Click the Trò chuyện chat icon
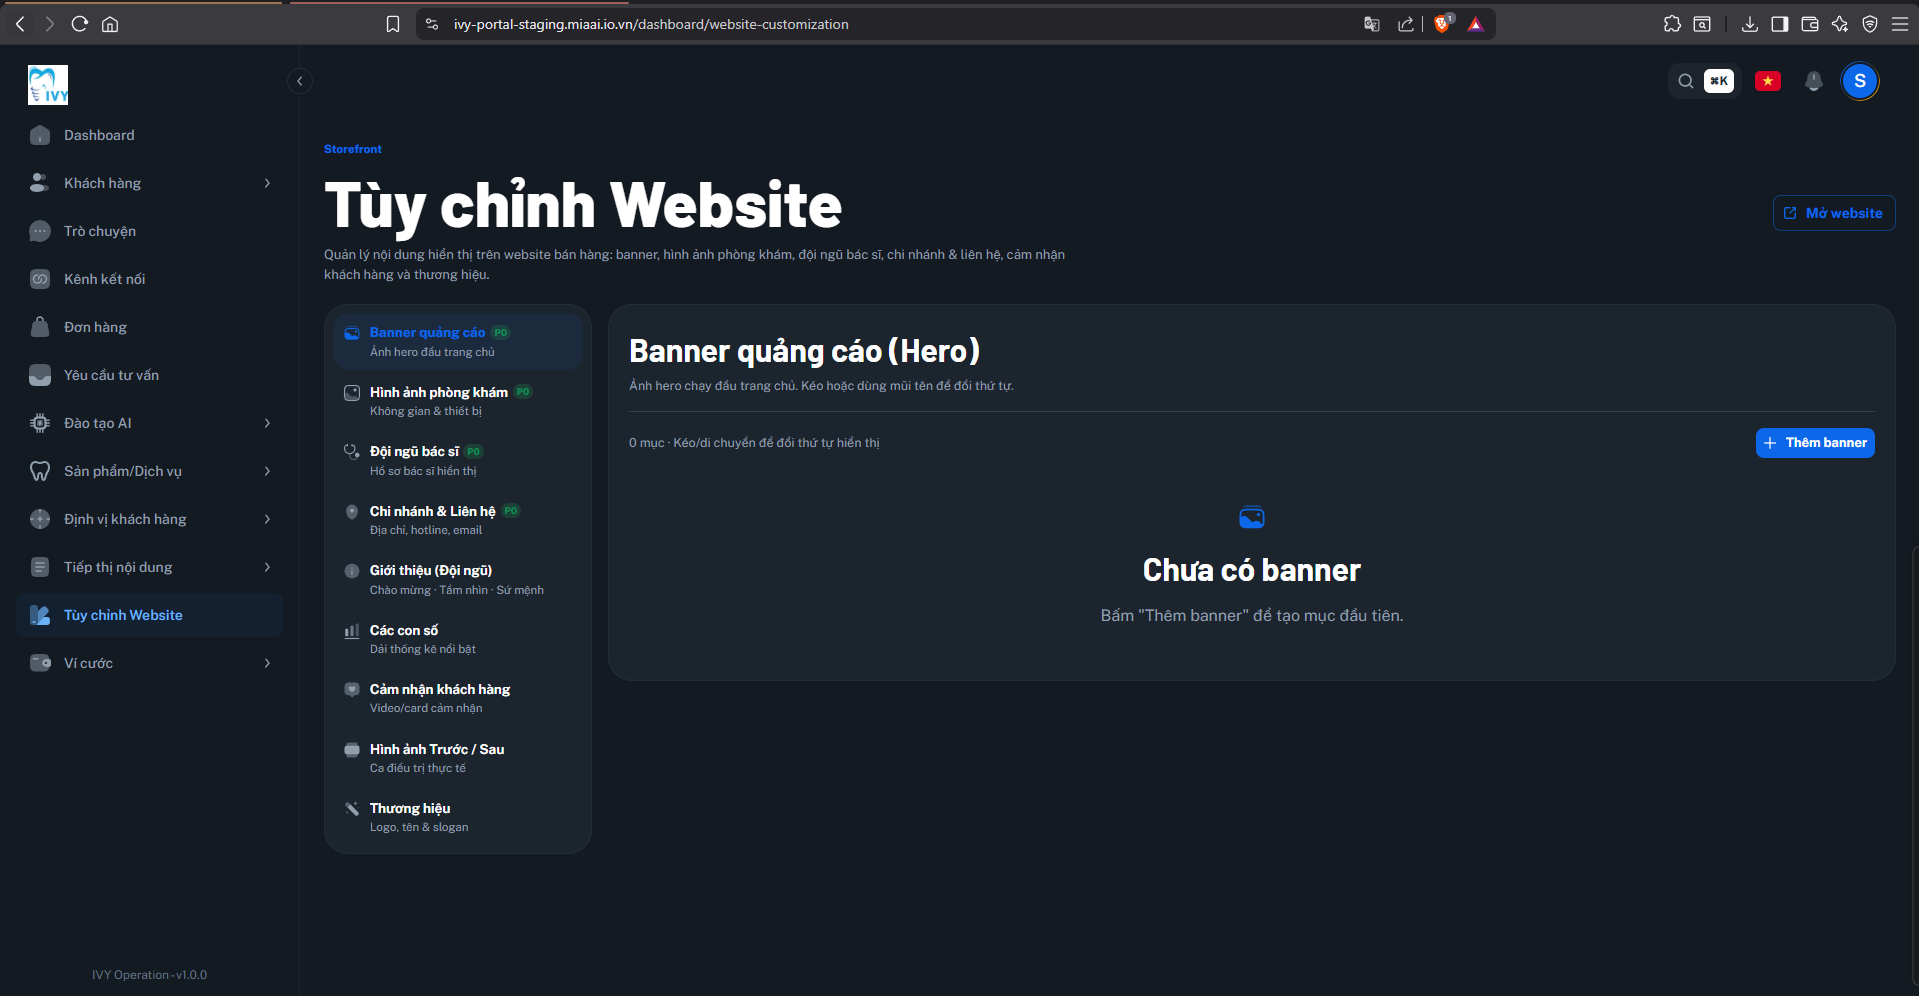Image resolution: width=1919 pixels, height=996 pixels. (x=40, y=231)
